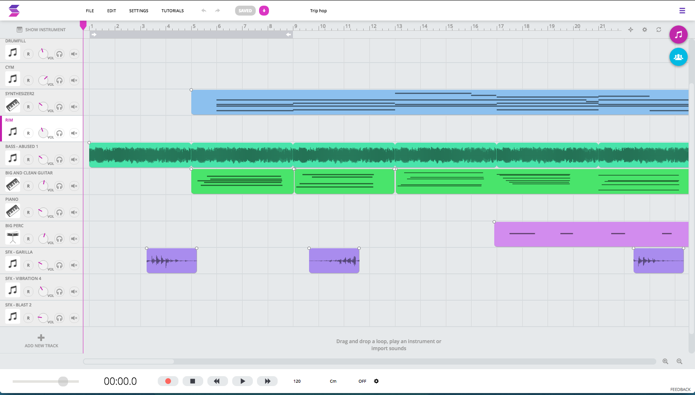The image size is (695, 395).
Task: Zoom out the timeline with magnifier minus
Action: (679, 361)
